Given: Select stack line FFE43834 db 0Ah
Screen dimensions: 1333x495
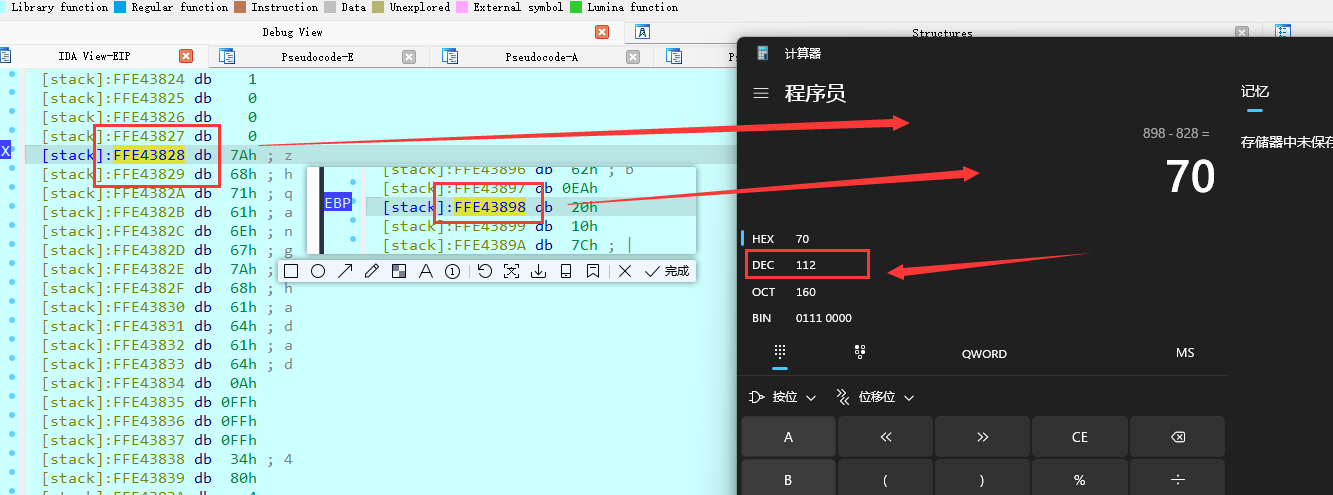Looking at the screenshot, I should click(150, 383).
